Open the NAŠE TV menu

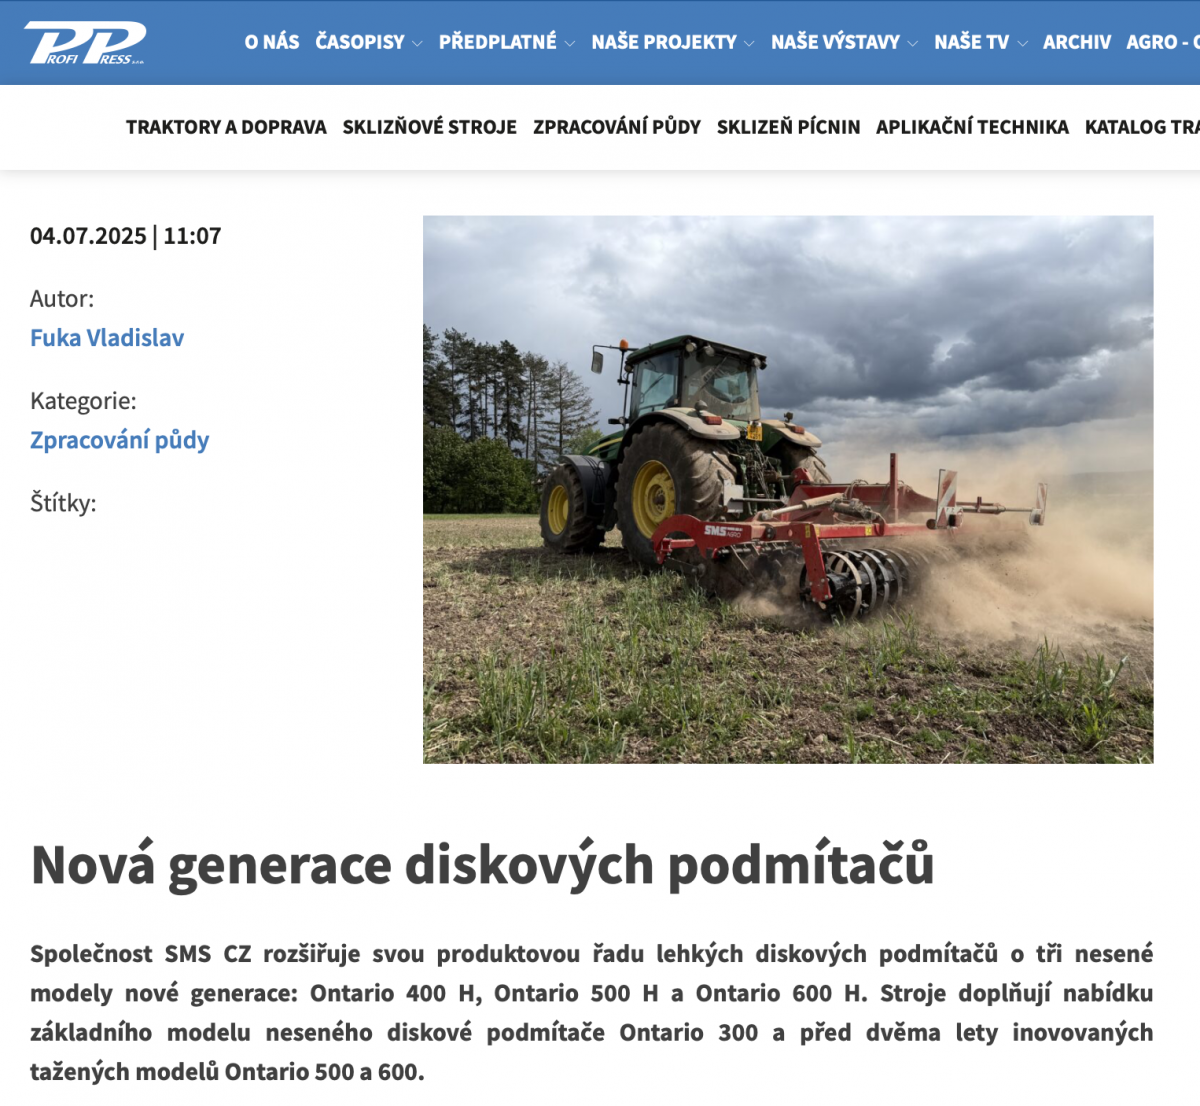972,42
